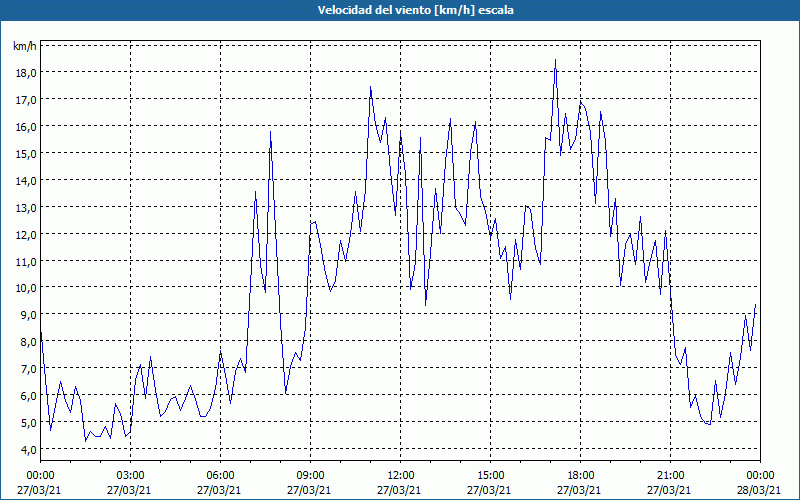Screen dimensions: 800x500
Task: Click the '09:00' time axis label
Action: pyautogui.click(x=310, y=476)
